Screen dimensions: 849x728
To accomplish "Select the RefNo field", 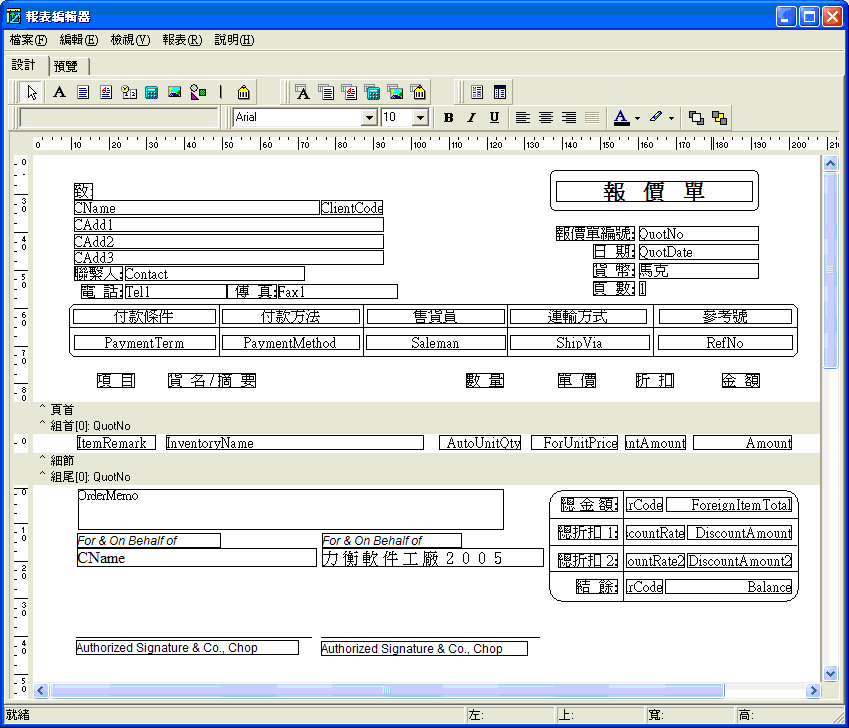I will (x=725, y=343).
